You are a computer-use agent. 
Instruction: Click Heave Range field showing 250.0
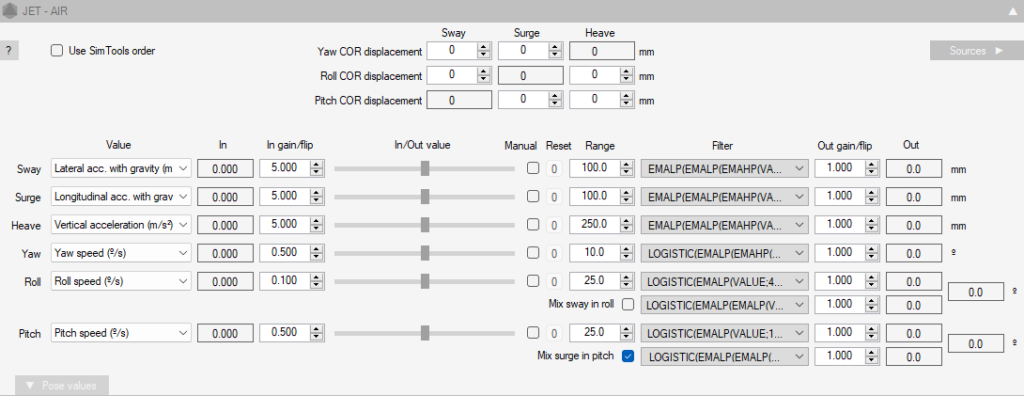[595, 224]
